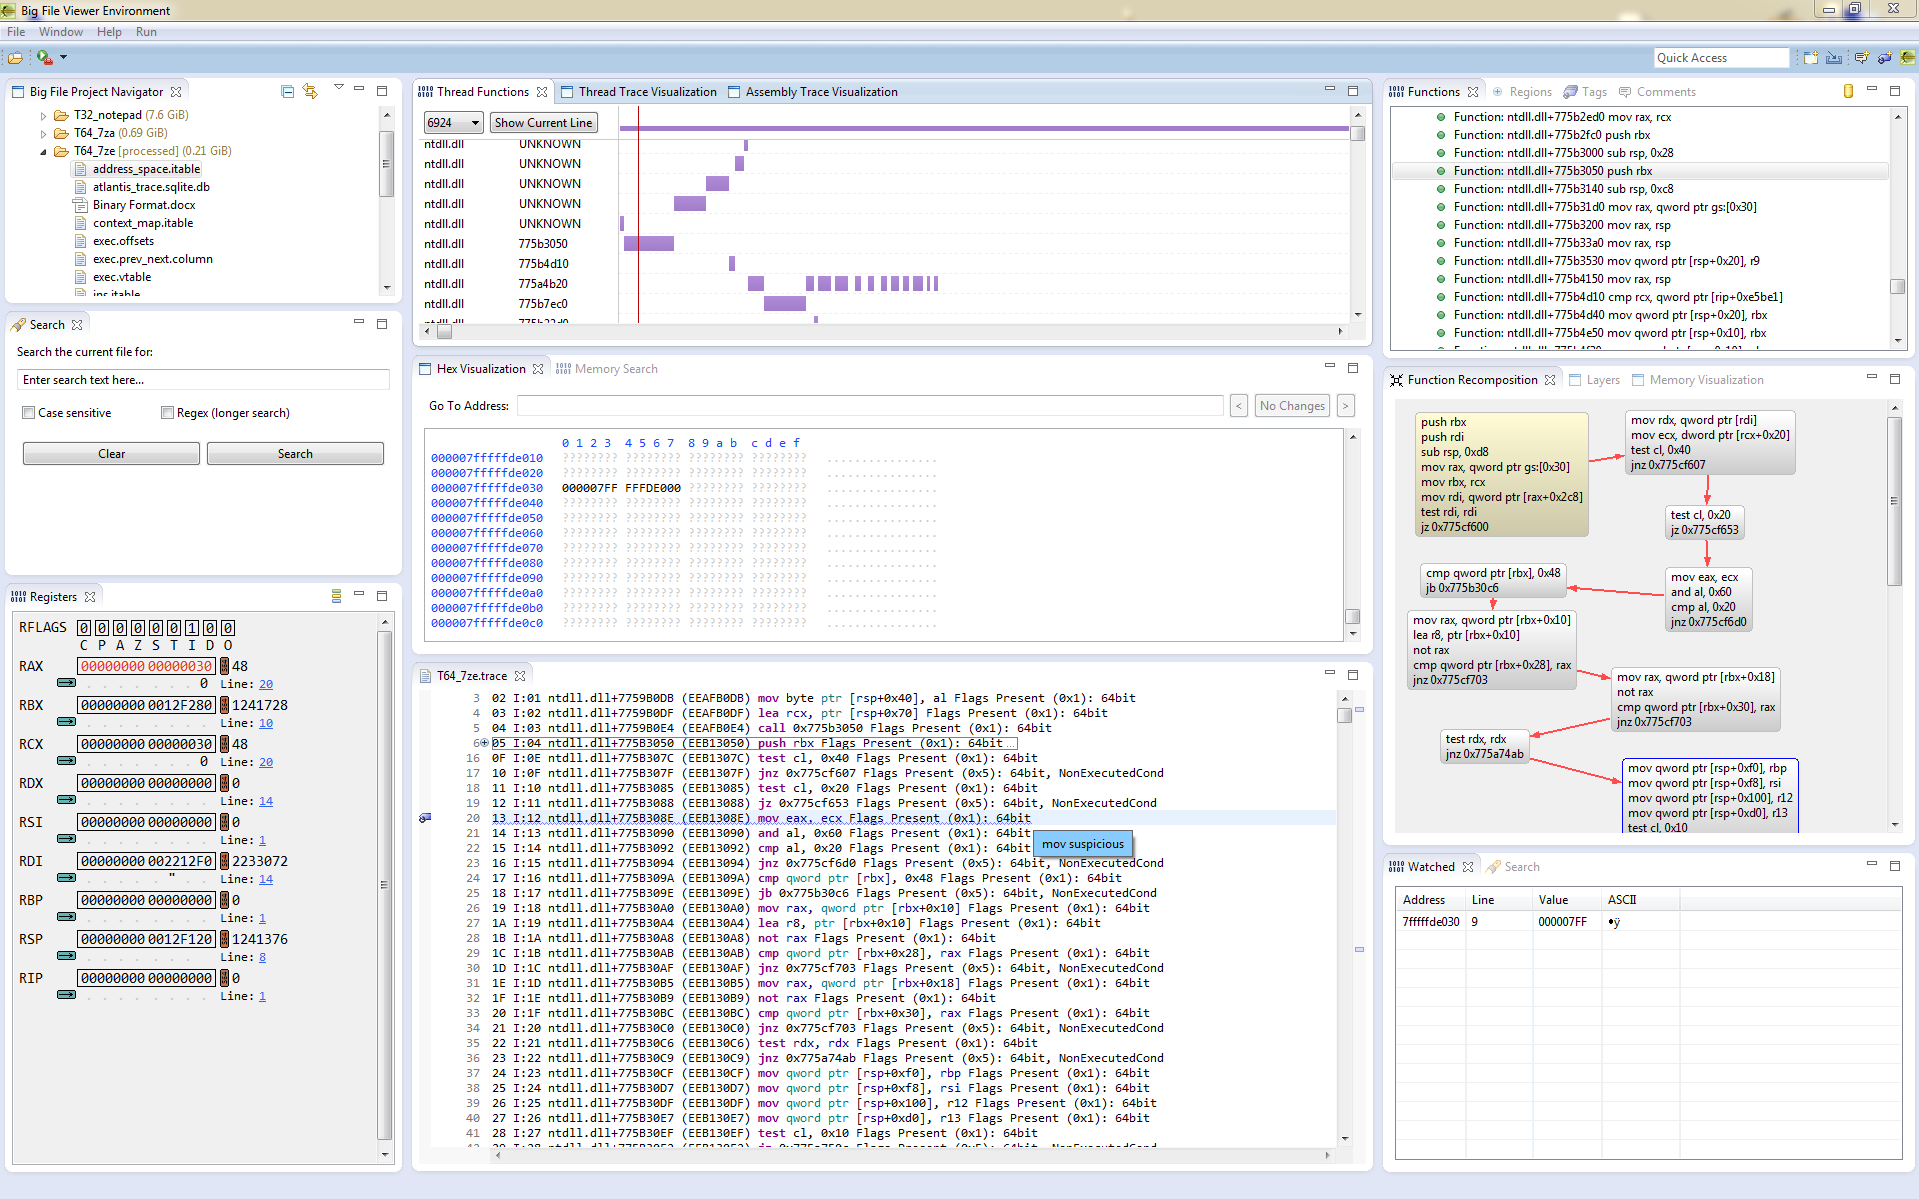Collapse the T64_7ze project folder
The image size is (1919, 1199).
[x=43, y=152]
